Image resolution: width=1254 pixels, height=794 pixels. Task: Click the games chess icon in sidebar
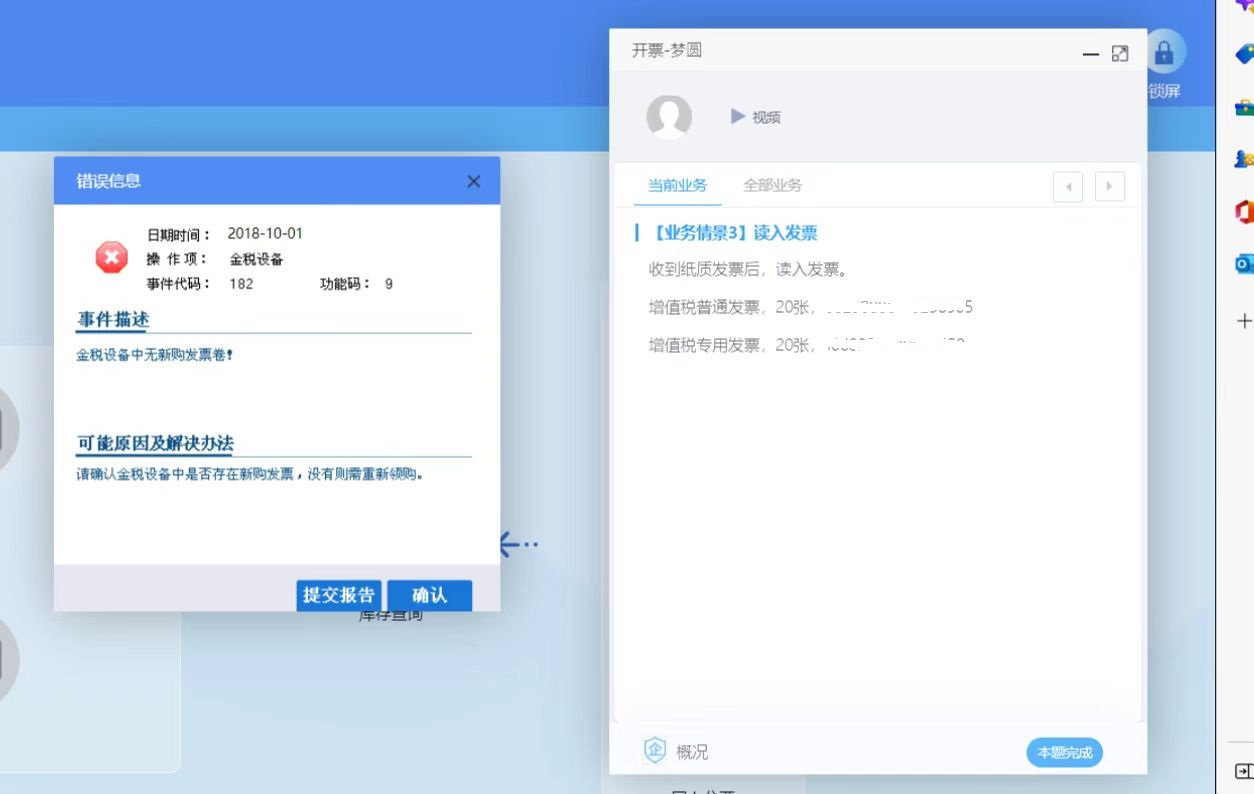point(1244,159)
